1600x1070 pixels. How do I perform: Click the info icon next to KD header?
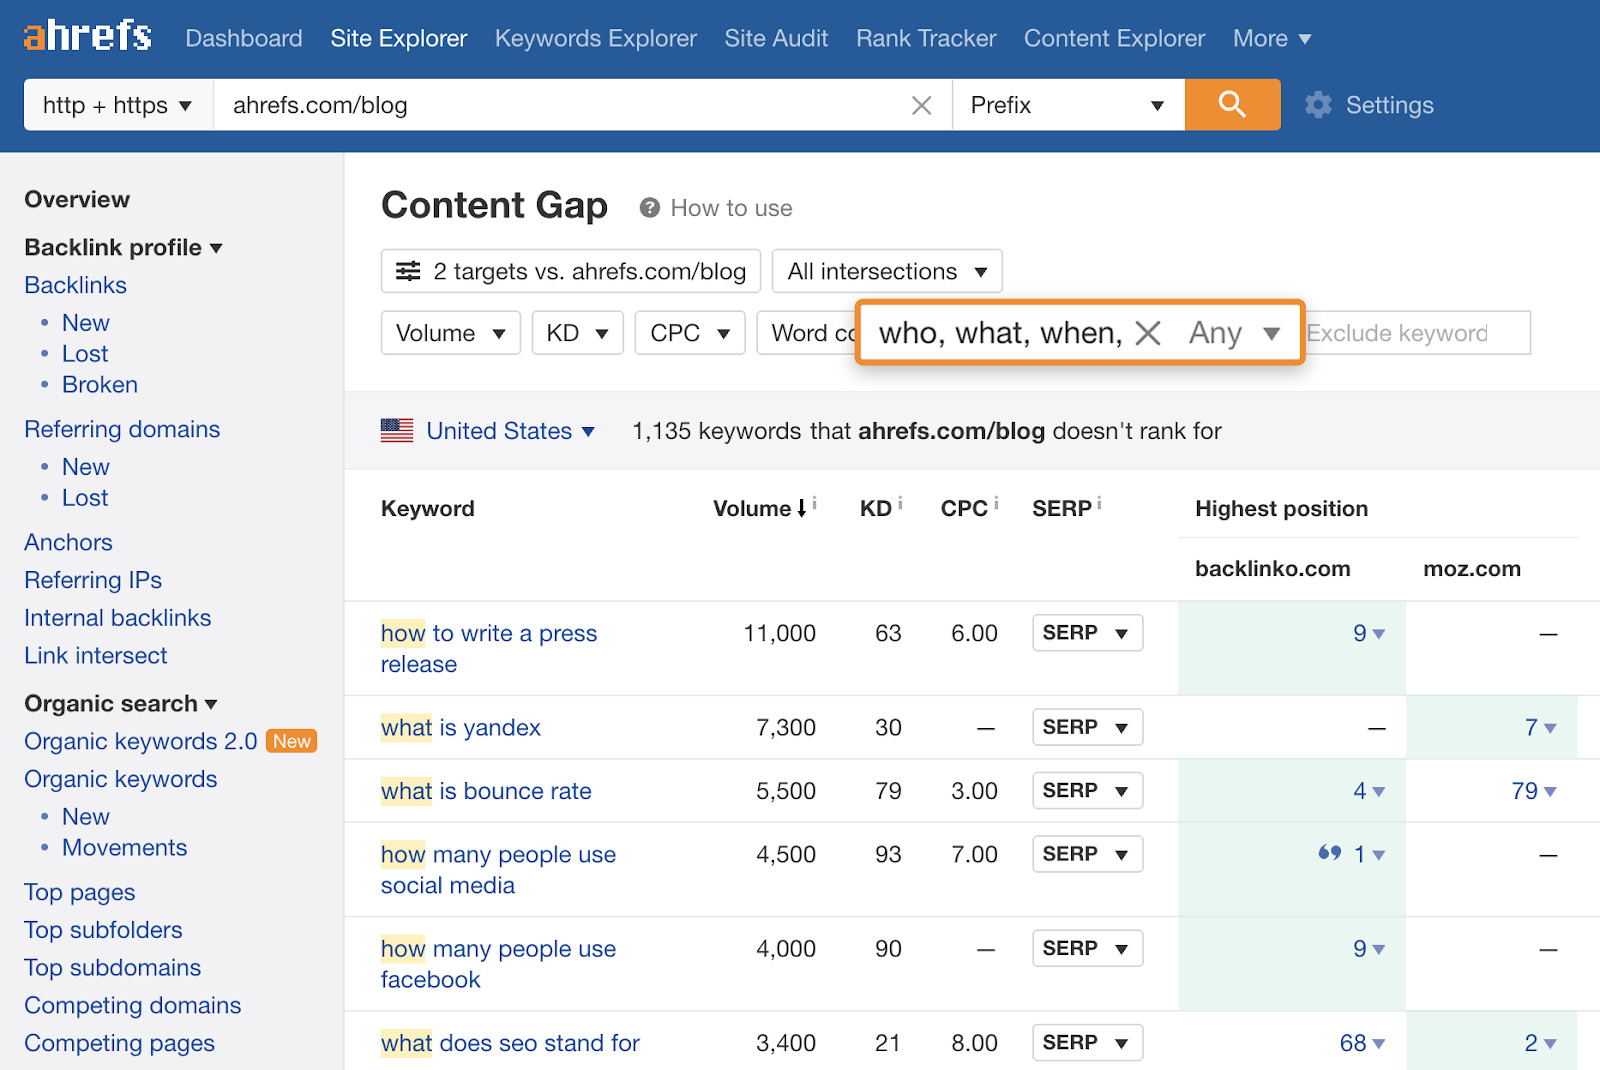tap(901, 503)
